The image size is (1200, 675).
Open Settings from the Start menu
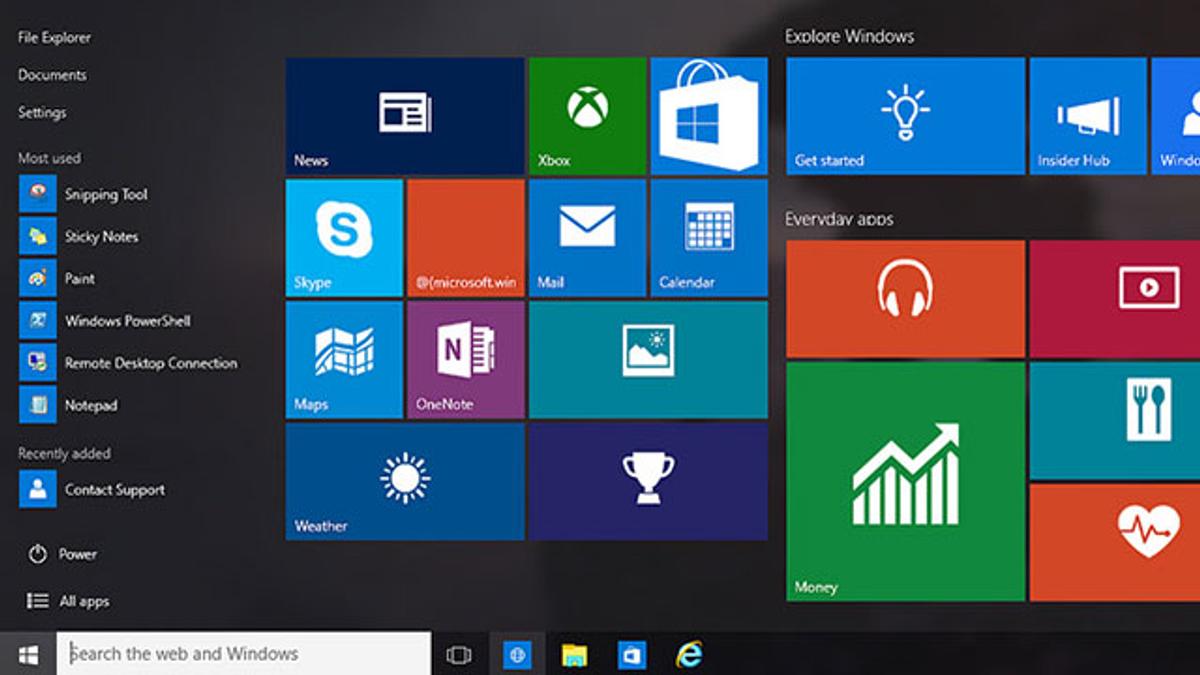[x=42, y=113]
